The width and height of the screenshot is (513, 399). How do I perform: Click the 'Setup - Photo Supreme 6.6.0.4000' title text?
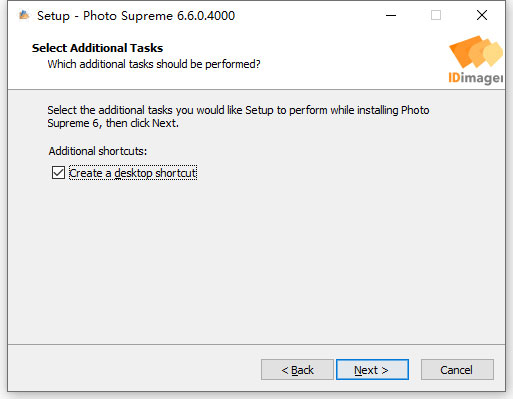[136, 16]
